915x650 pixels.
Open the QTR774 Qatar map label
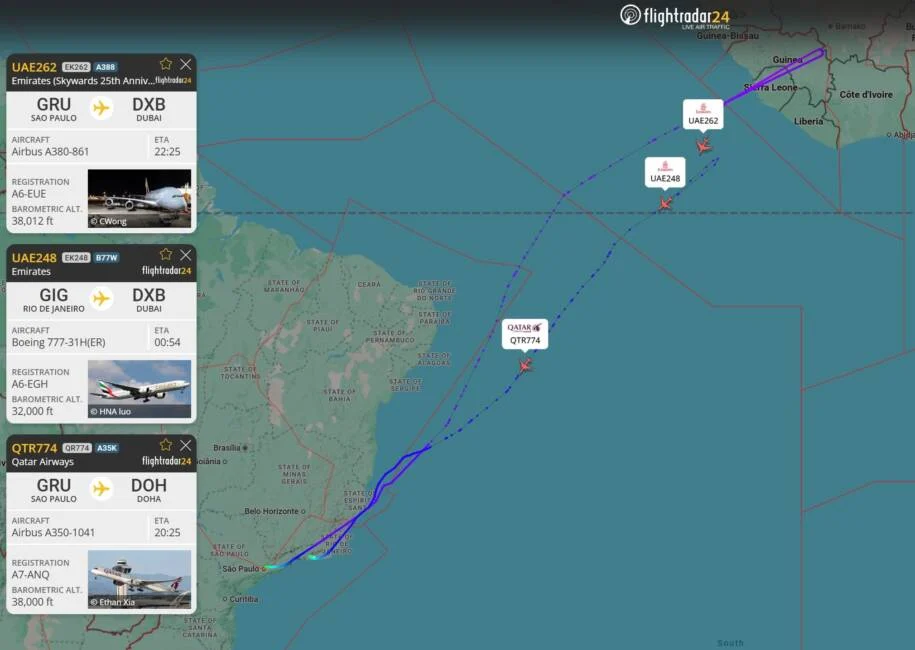click(525, 334)
